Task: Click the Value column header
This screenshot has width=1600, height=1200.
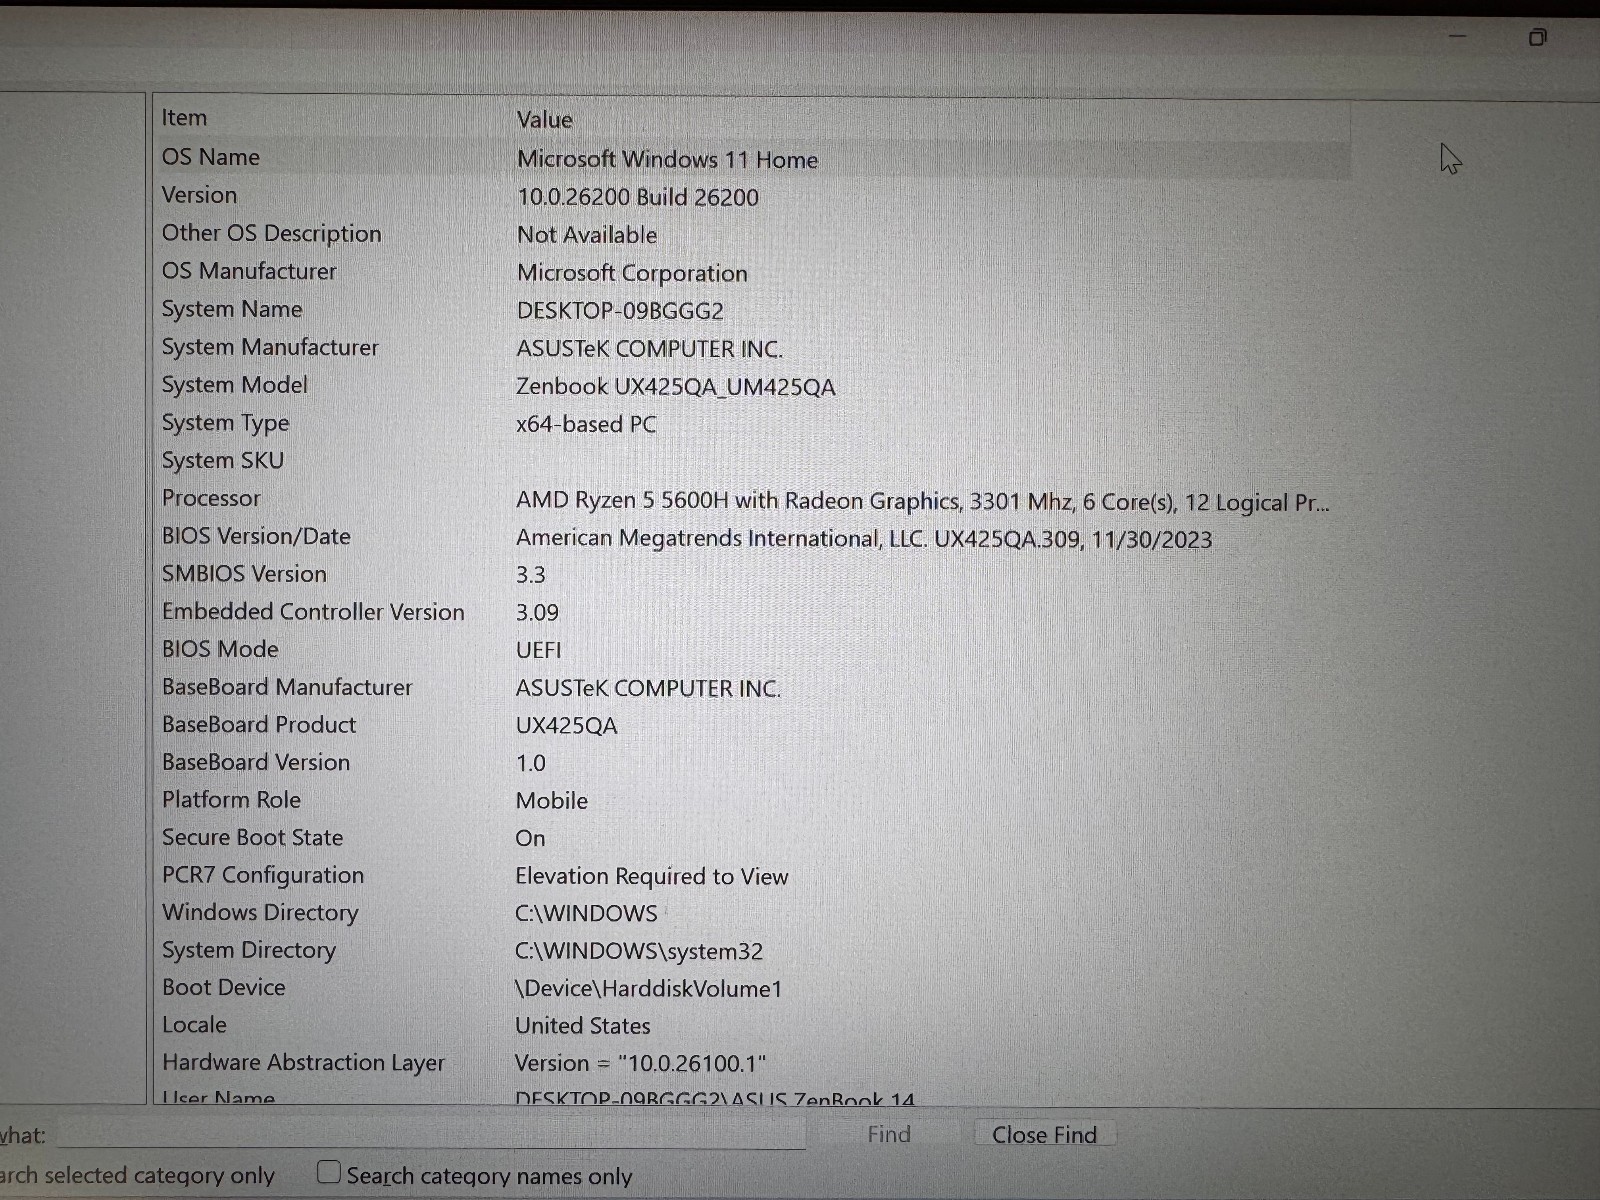Action: [544, 119]
